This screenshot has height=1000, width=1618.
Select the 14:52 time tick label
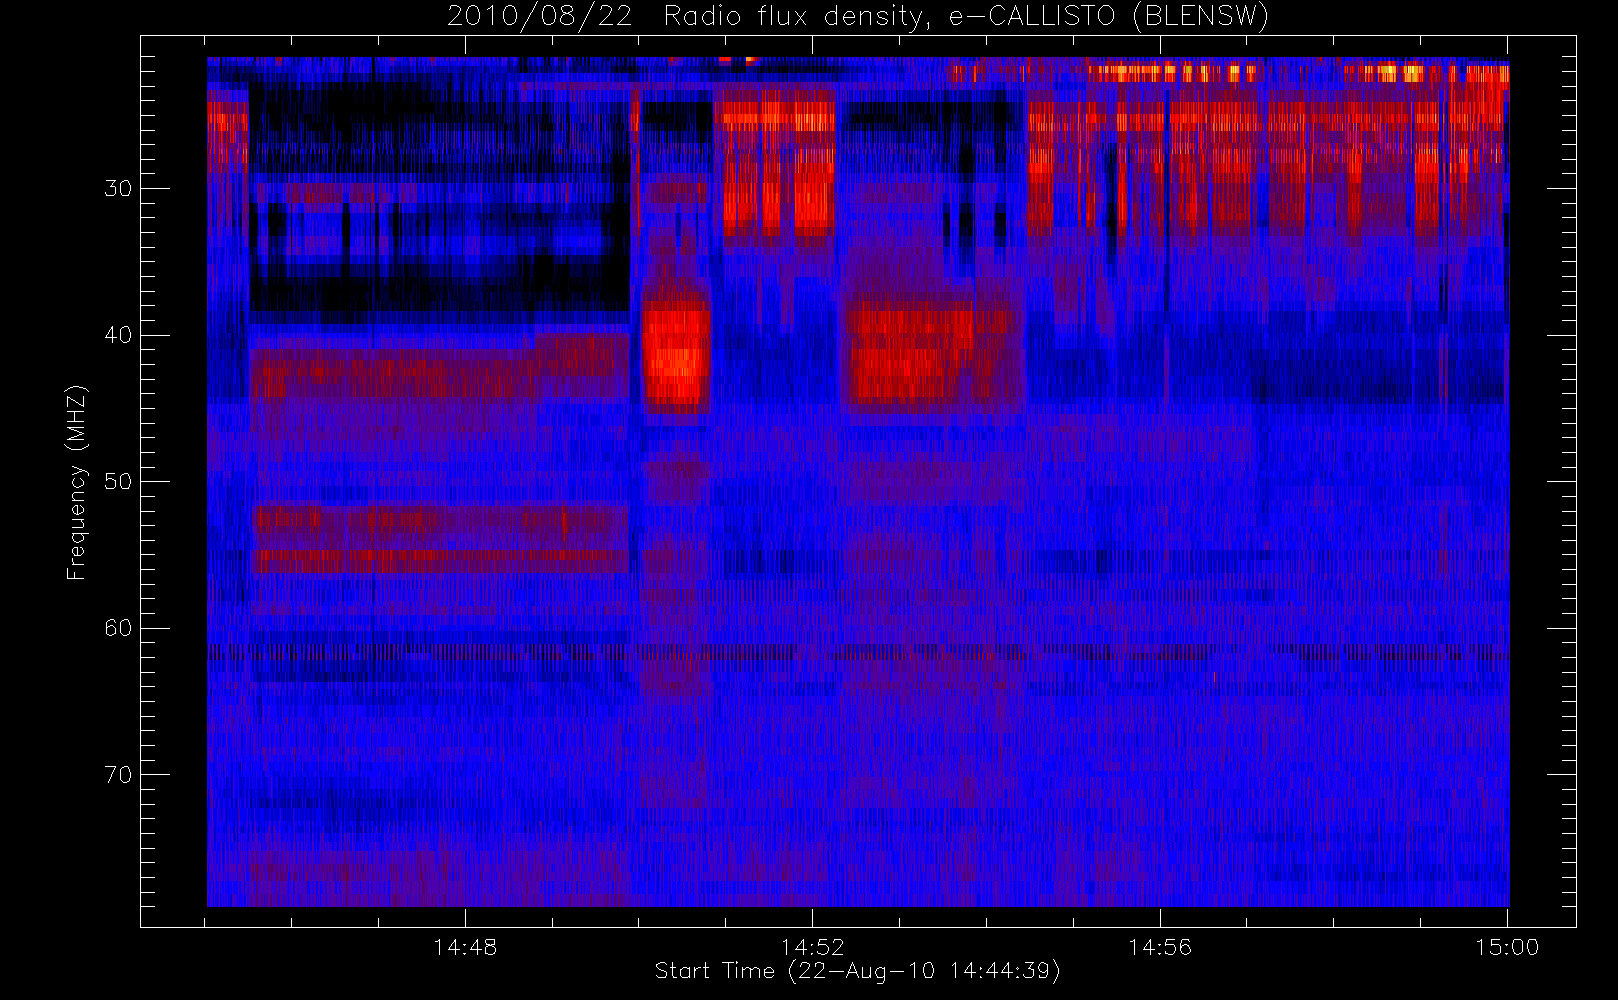pyautogui.click(x=812, y=947)
